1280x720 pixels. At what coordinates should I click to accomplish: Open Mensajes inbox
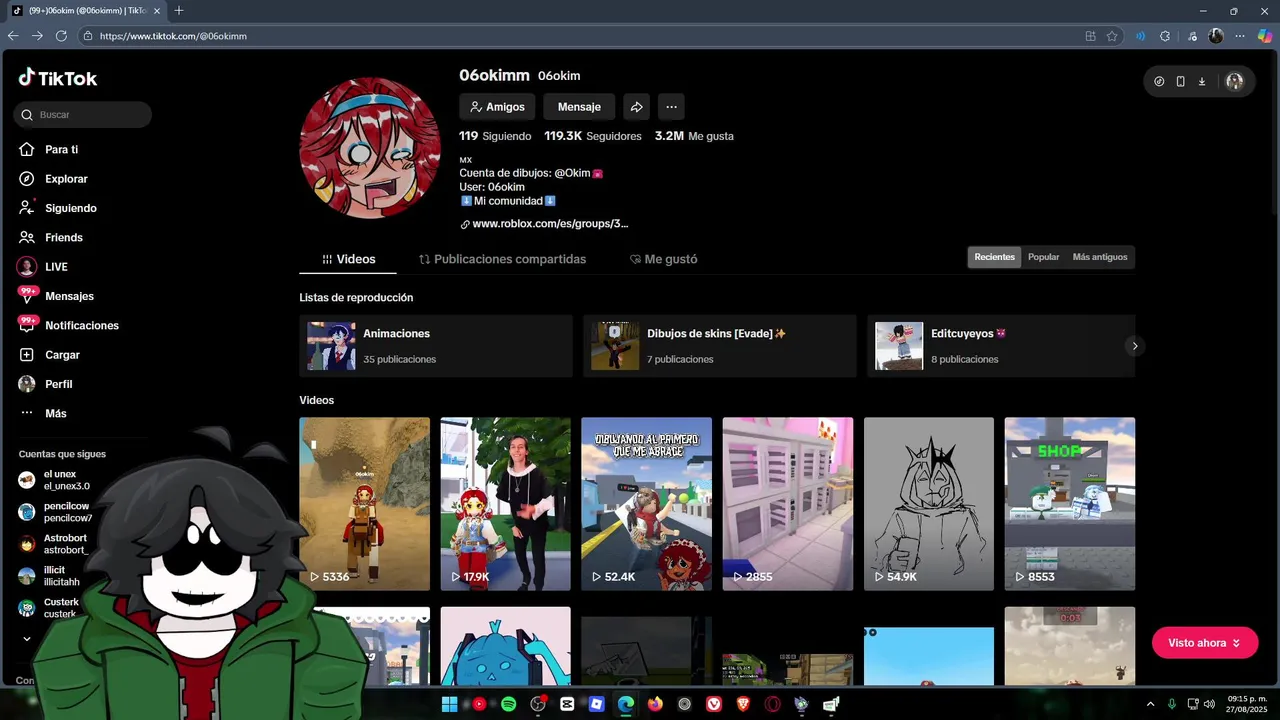click(x=56, y=296)
